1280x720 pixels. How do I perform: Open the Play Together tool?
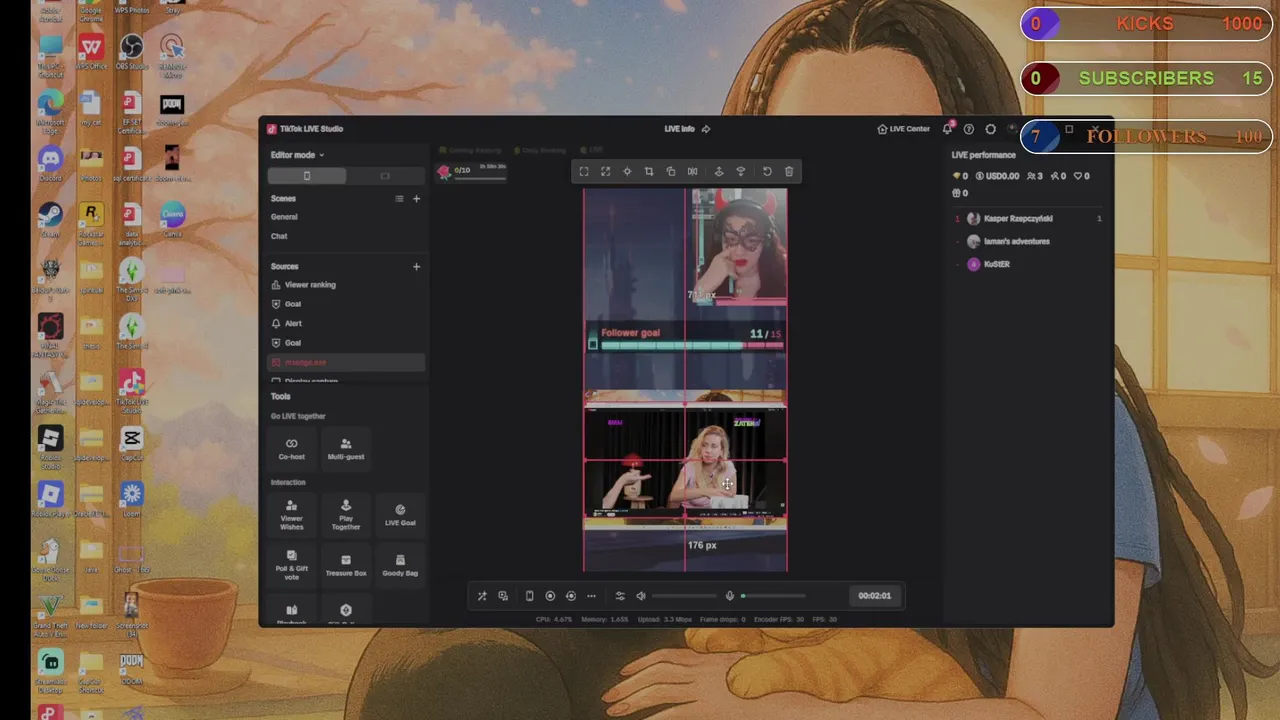(346, 515)
